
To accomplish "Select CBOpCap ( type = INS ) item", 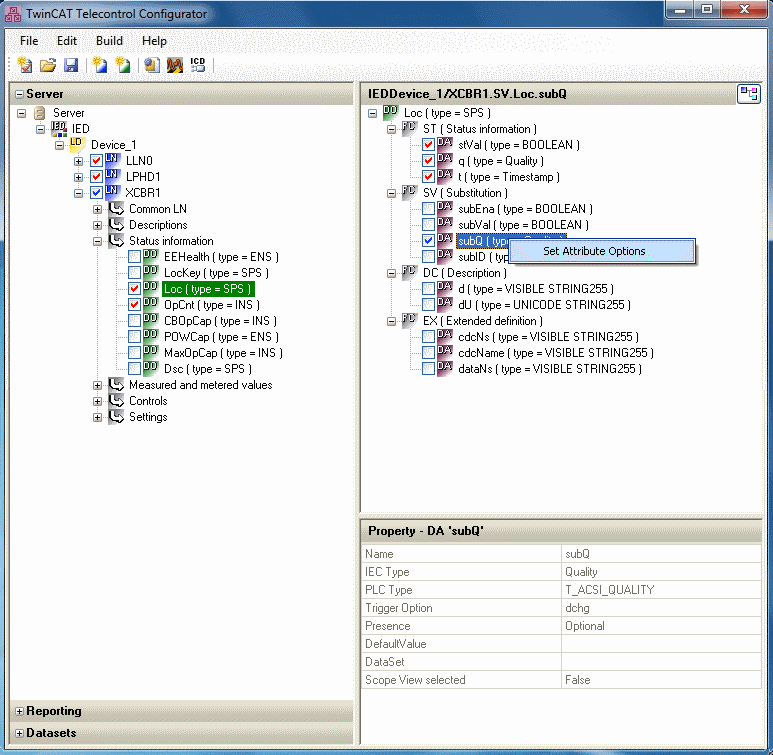I will (x=220, y=321).
